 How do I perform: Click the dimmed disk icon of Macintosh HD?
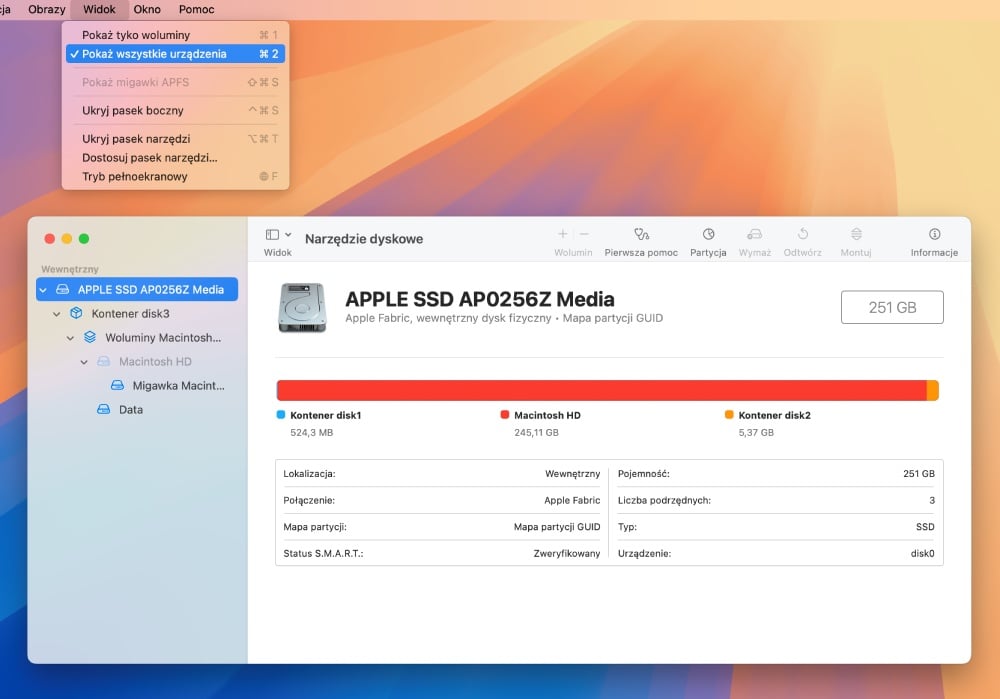[103, 362]
